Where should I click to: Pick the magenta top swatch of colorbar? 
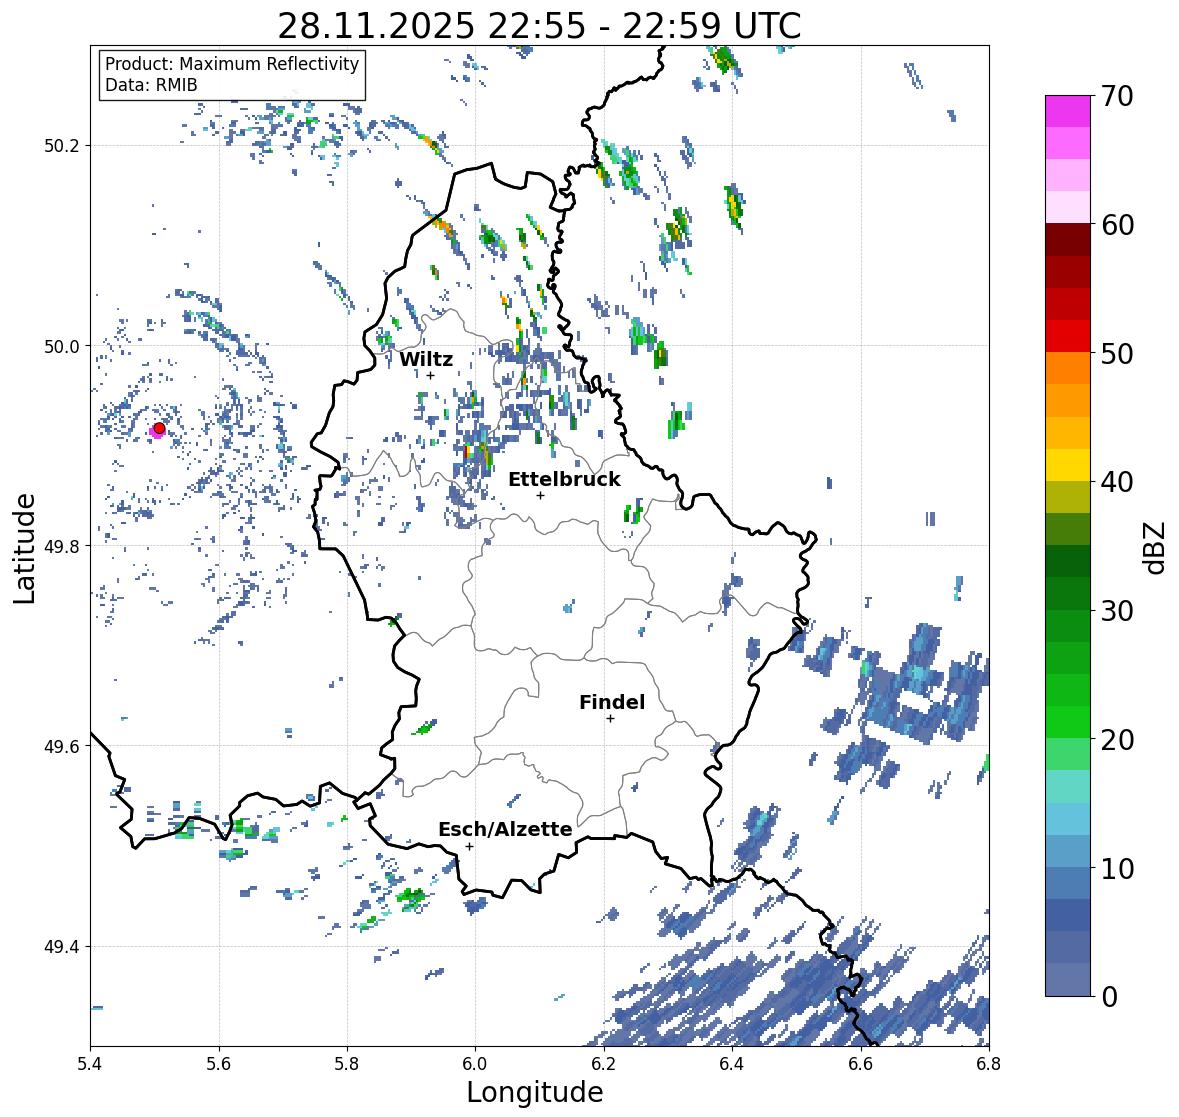[x=1068, y=112]
